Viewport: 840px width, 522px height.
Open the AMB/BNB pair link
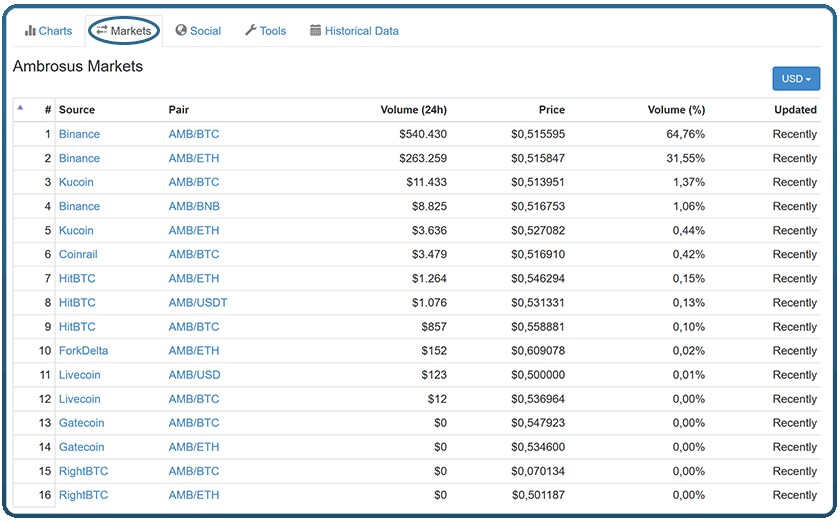[x=194, y=206]
